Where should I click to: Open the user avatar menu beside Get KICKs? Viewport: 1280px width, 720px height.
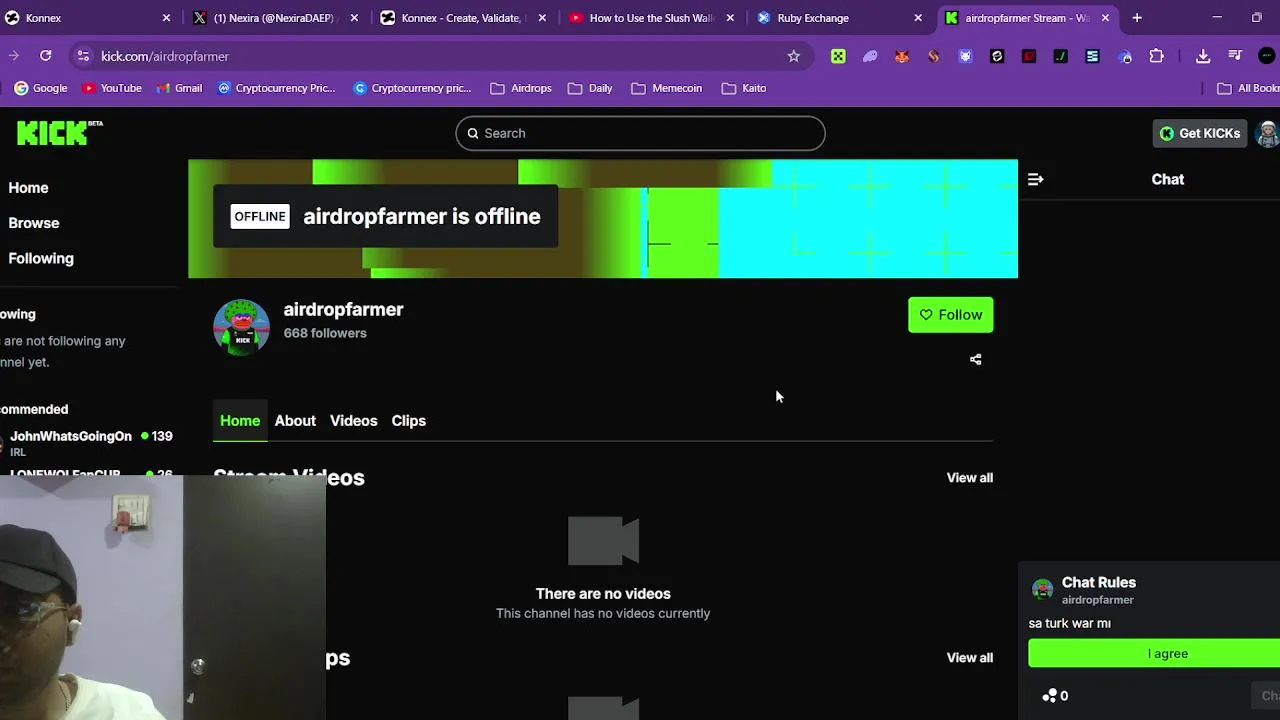pyautogui.click(x=1267, y=133)
